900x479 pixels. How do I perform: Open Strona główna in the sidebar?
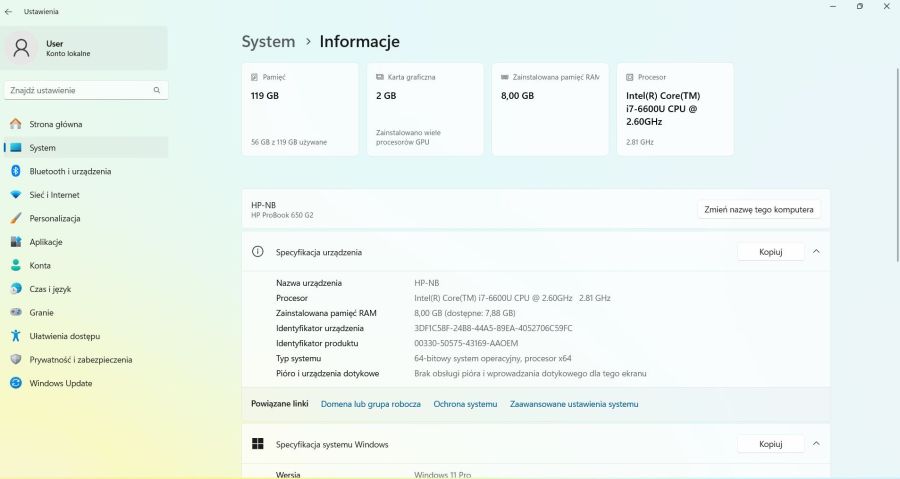86,124
